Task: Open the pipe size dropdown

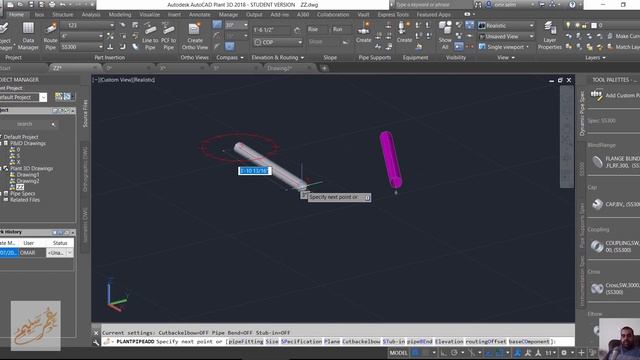Action: [x=101, y=36]
